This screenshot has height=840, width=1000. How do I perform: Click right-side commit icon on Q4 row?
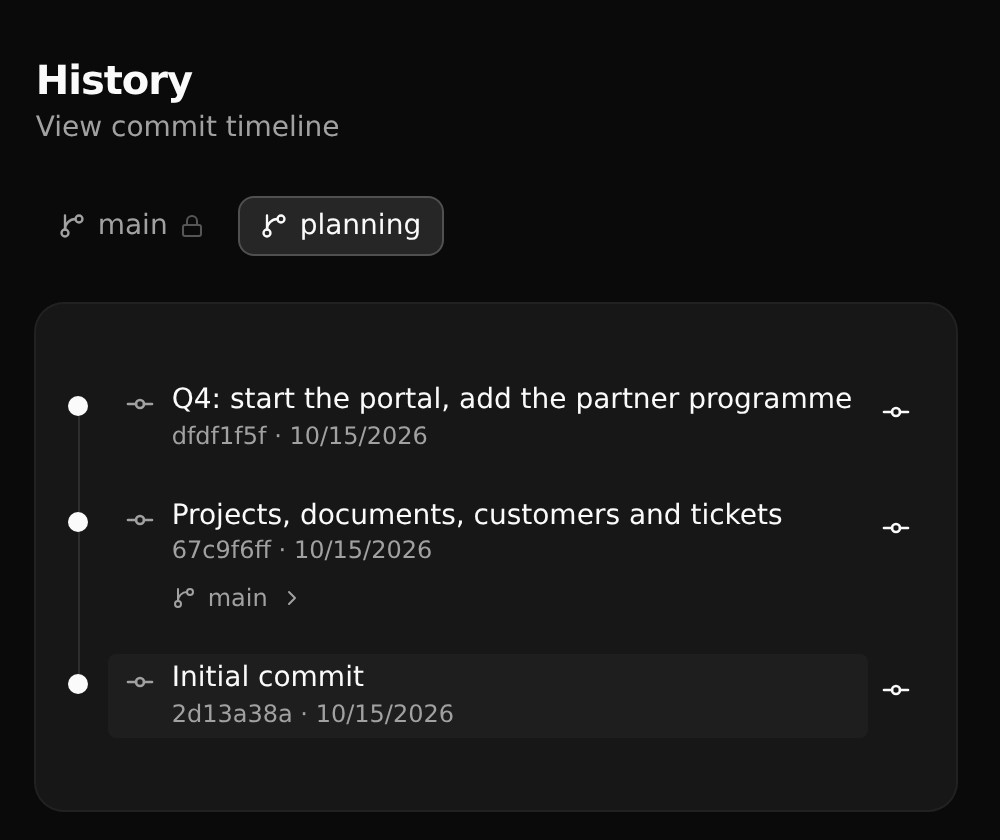tap(895, 412)
